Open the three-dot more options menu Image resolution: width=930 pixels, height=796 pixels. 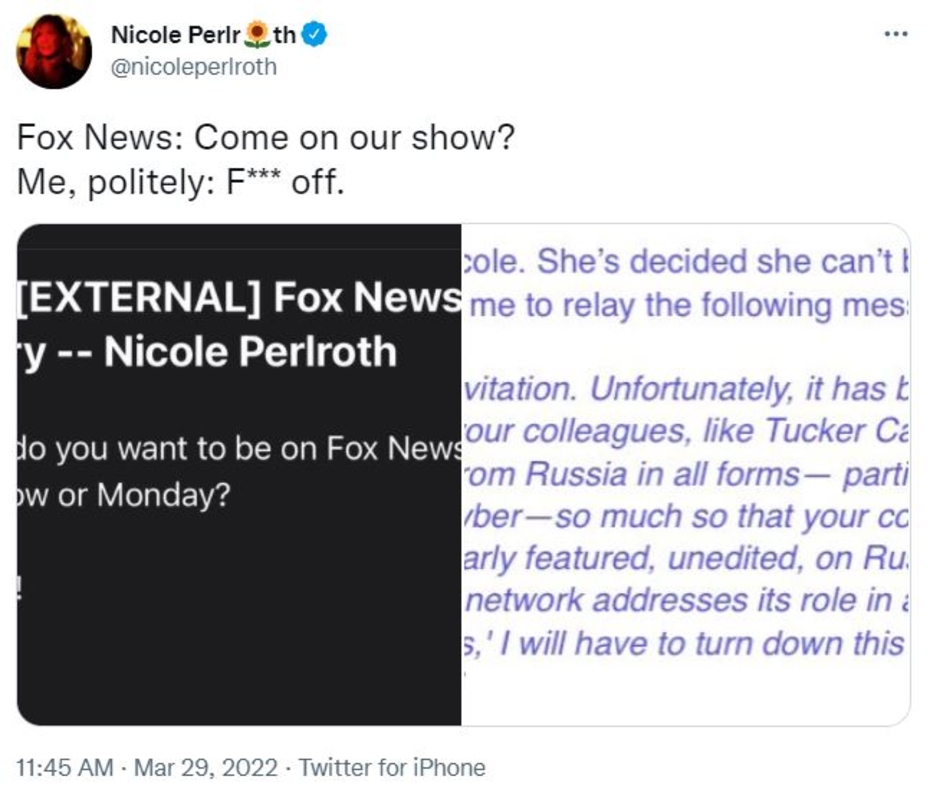click(x=896, y=34)
